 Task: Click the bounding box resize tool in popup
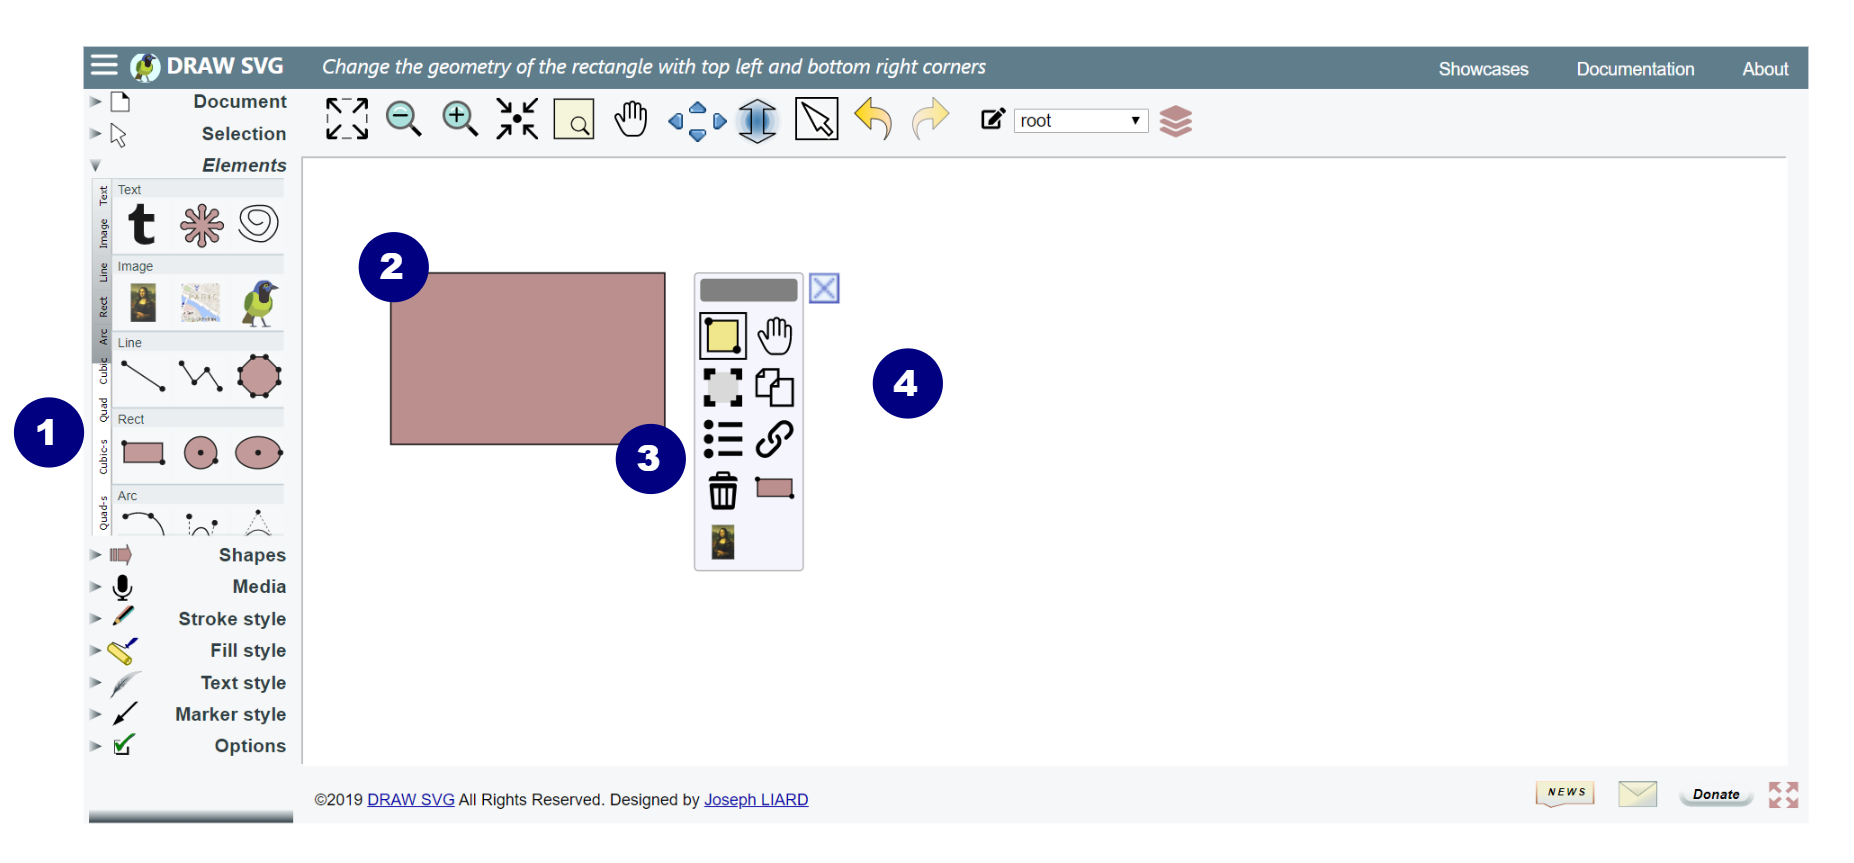[x=722, y=387]
